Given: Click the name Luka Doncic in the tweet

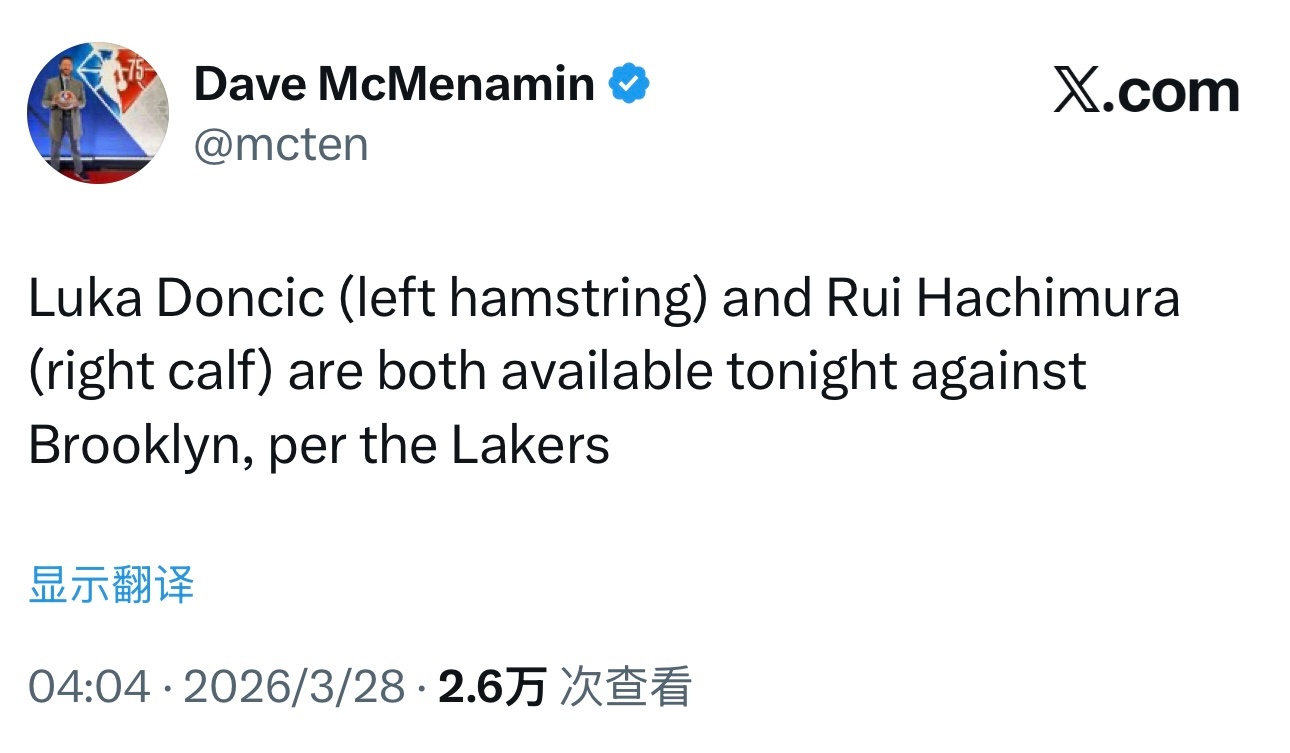Looking at the screenshot, I should click(176, 299).
